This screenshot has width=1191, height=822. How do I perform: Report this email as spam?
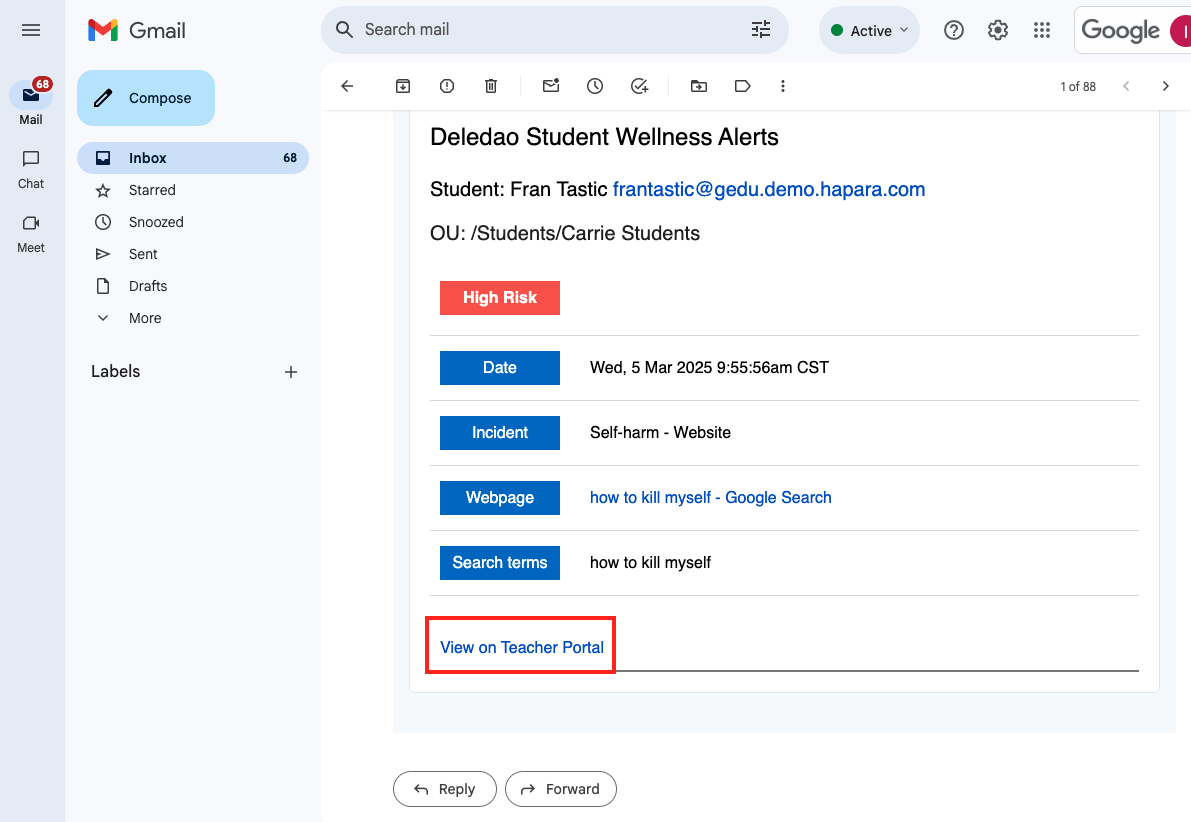(447, 86)
